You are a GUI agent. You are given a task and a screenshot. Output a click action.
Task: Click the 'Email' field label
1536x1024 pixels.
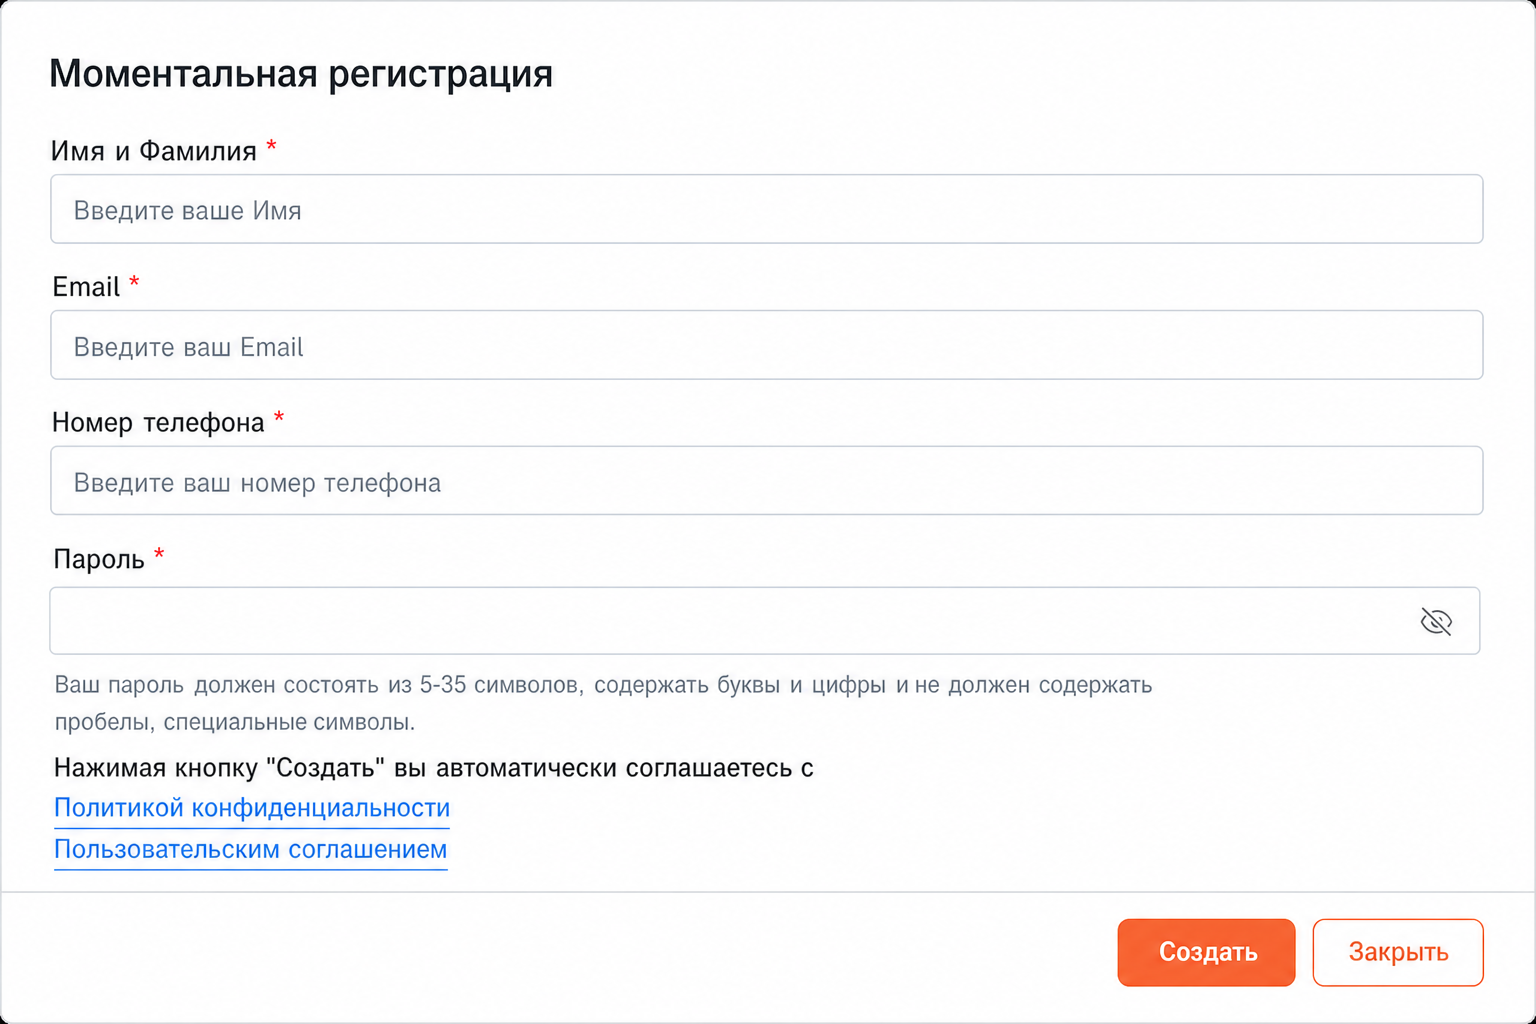pos(86,287)
